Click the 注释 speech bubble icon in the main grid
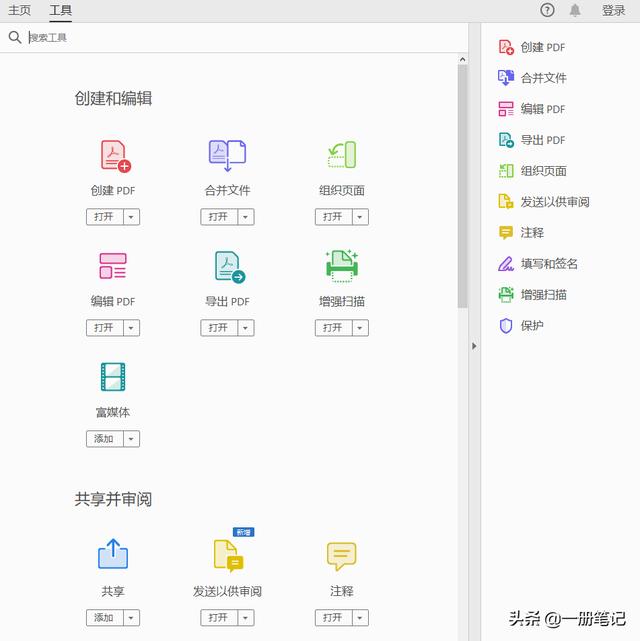The width and height of the screenshot is (640, 641). pos(342,556)
